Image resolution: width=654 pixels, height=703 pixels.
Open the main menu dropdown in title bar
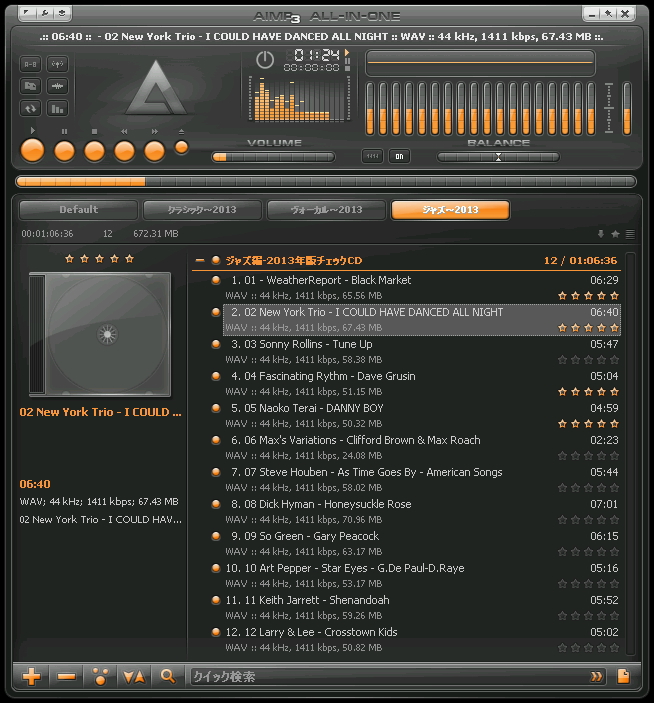pos(27,13)
